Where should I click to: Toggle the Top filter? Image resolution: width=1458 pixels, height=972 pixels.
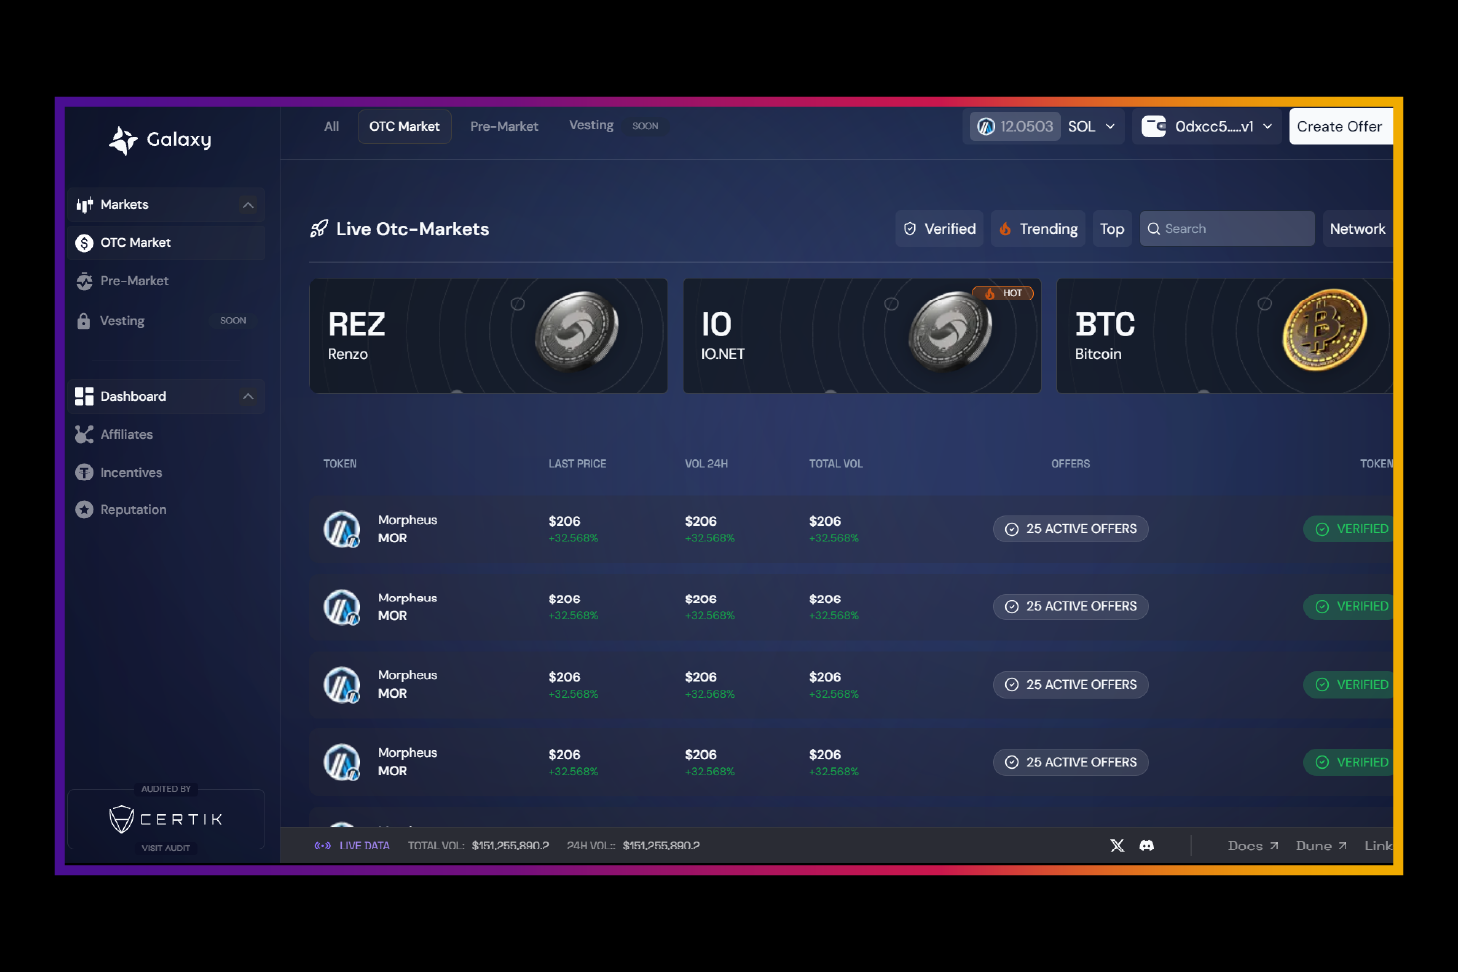pos(1112,229)
